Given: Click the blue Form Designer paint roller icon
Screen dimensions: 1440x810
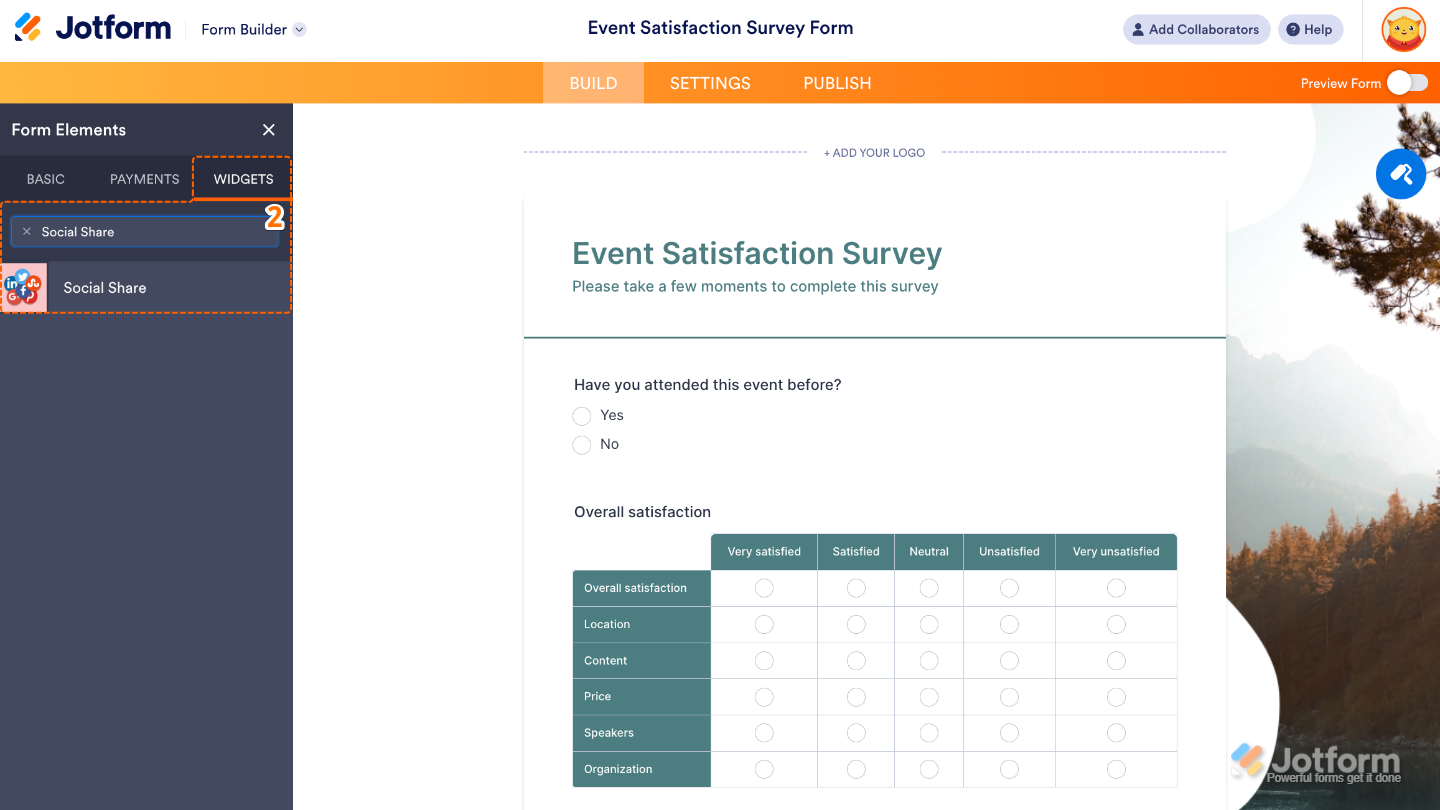Looking at the screenshot, I should point(1400,174).
